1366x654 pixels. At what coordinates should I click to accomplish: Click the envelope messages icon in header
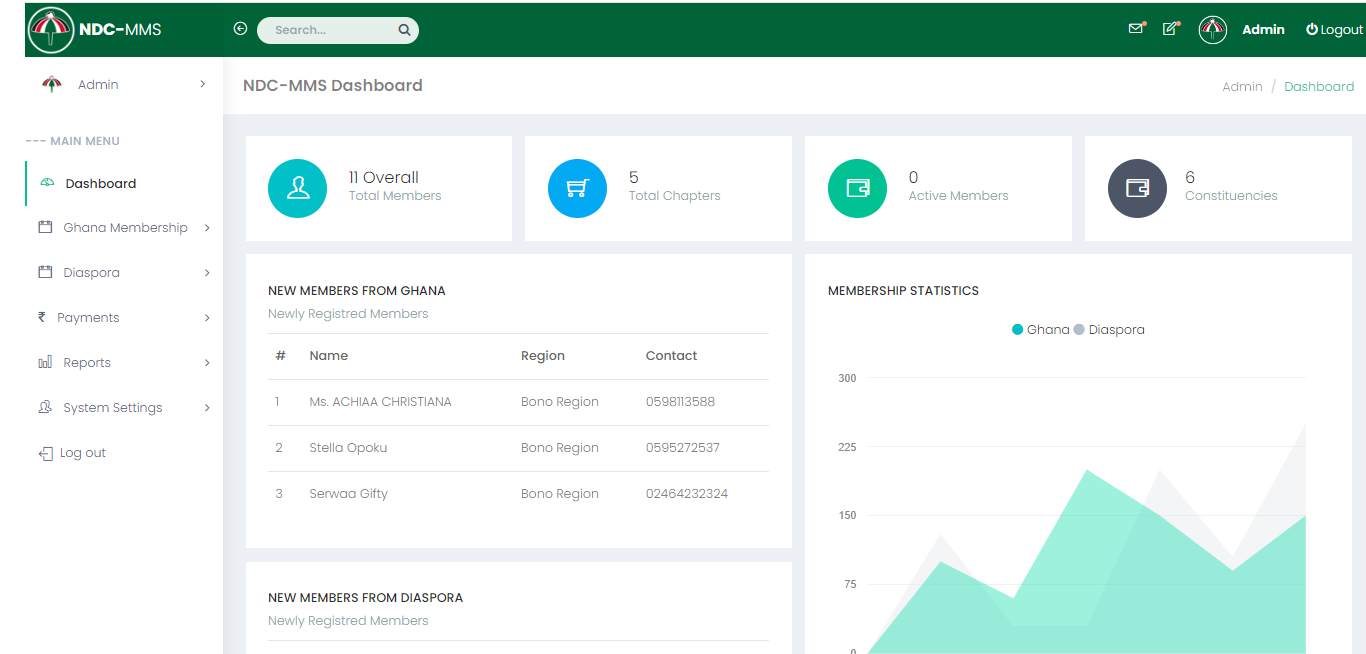(1135, 29)
